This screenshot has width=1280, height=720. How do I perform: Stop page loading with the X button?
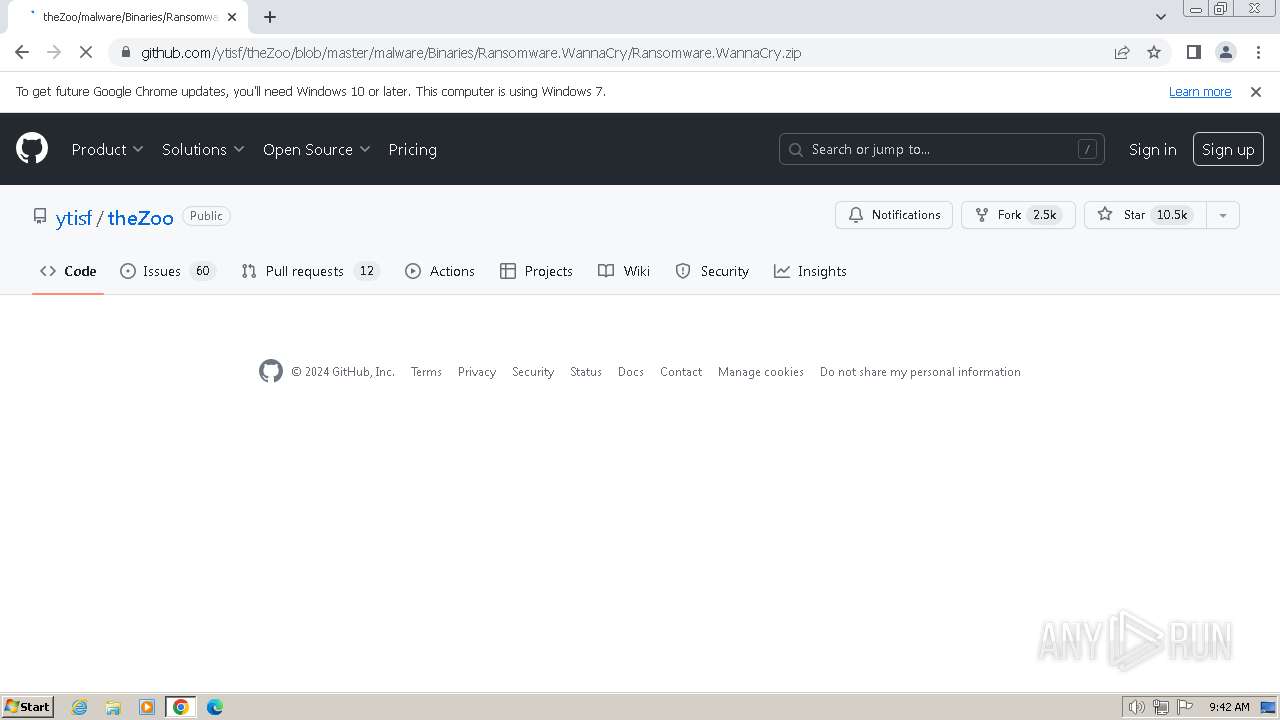click(86, 52)
